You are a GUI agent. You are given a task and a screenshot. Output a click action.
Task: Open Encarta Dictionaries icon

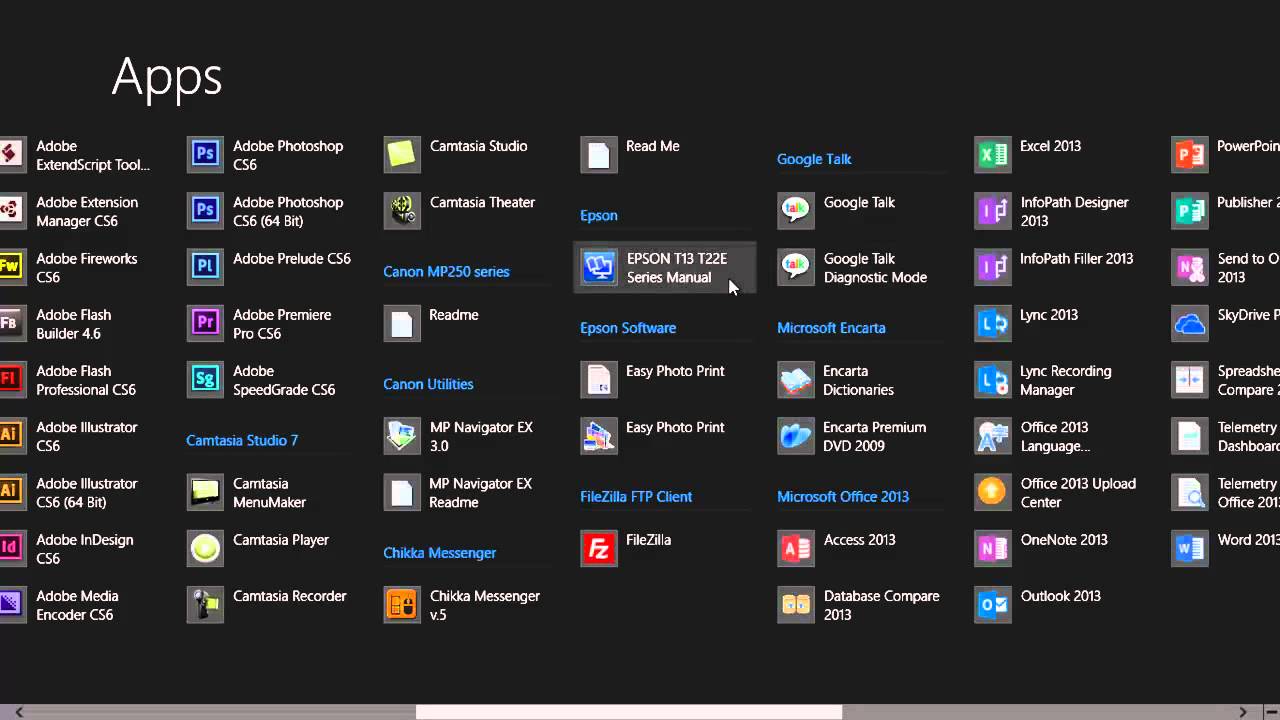pos(796,380)
